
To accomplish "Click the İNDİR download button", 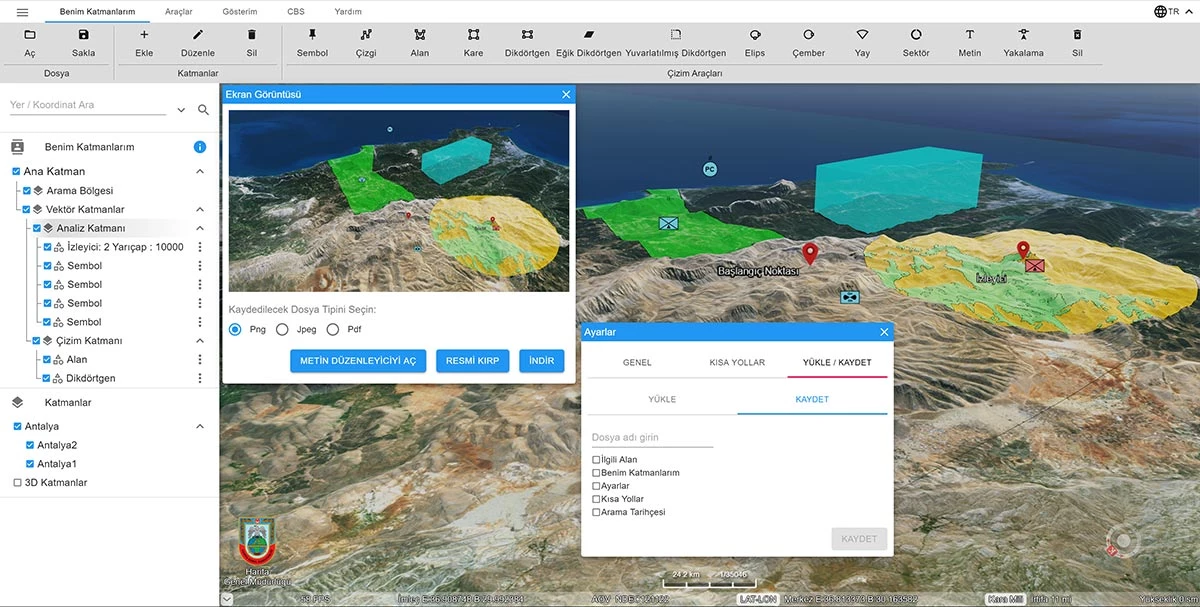I will tap(541, 361).
